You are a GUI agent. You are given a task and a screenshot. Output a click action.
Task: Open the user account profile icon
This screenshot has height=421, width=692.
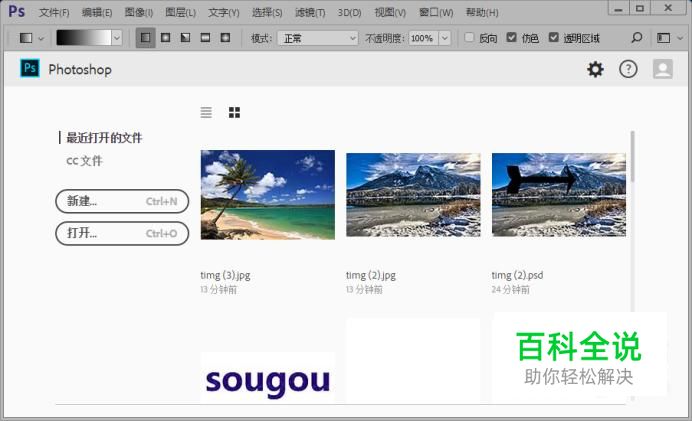(662, 69)
